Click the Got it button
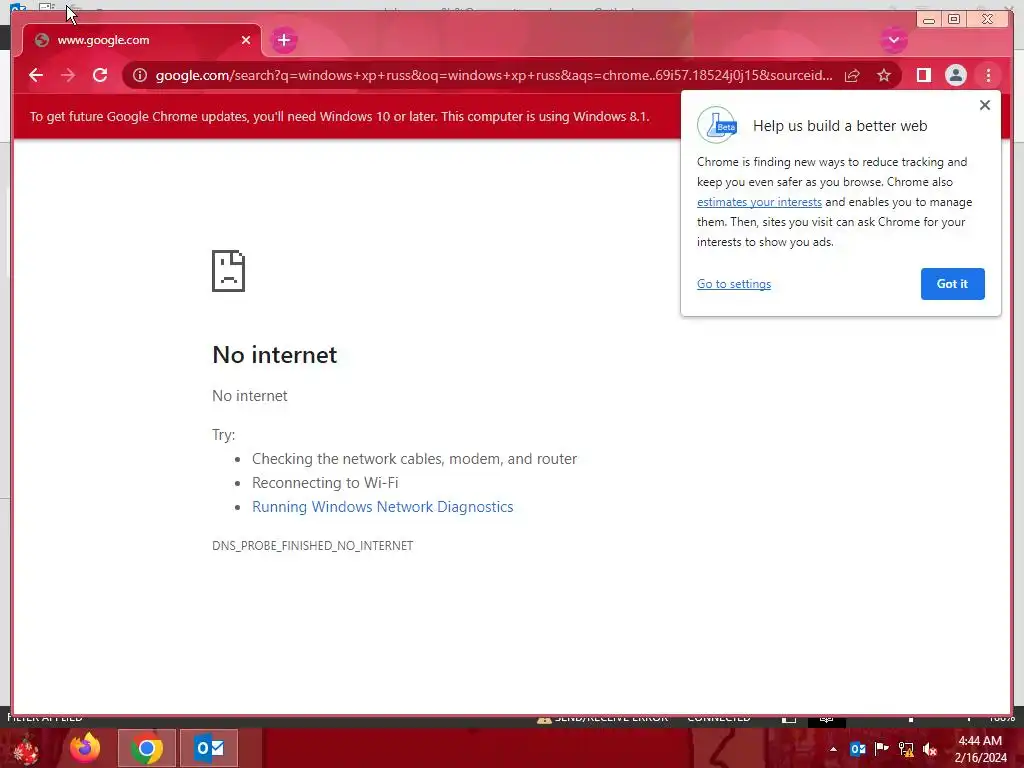This screenshot has width=1024, height=768. (x=952, y=284)
